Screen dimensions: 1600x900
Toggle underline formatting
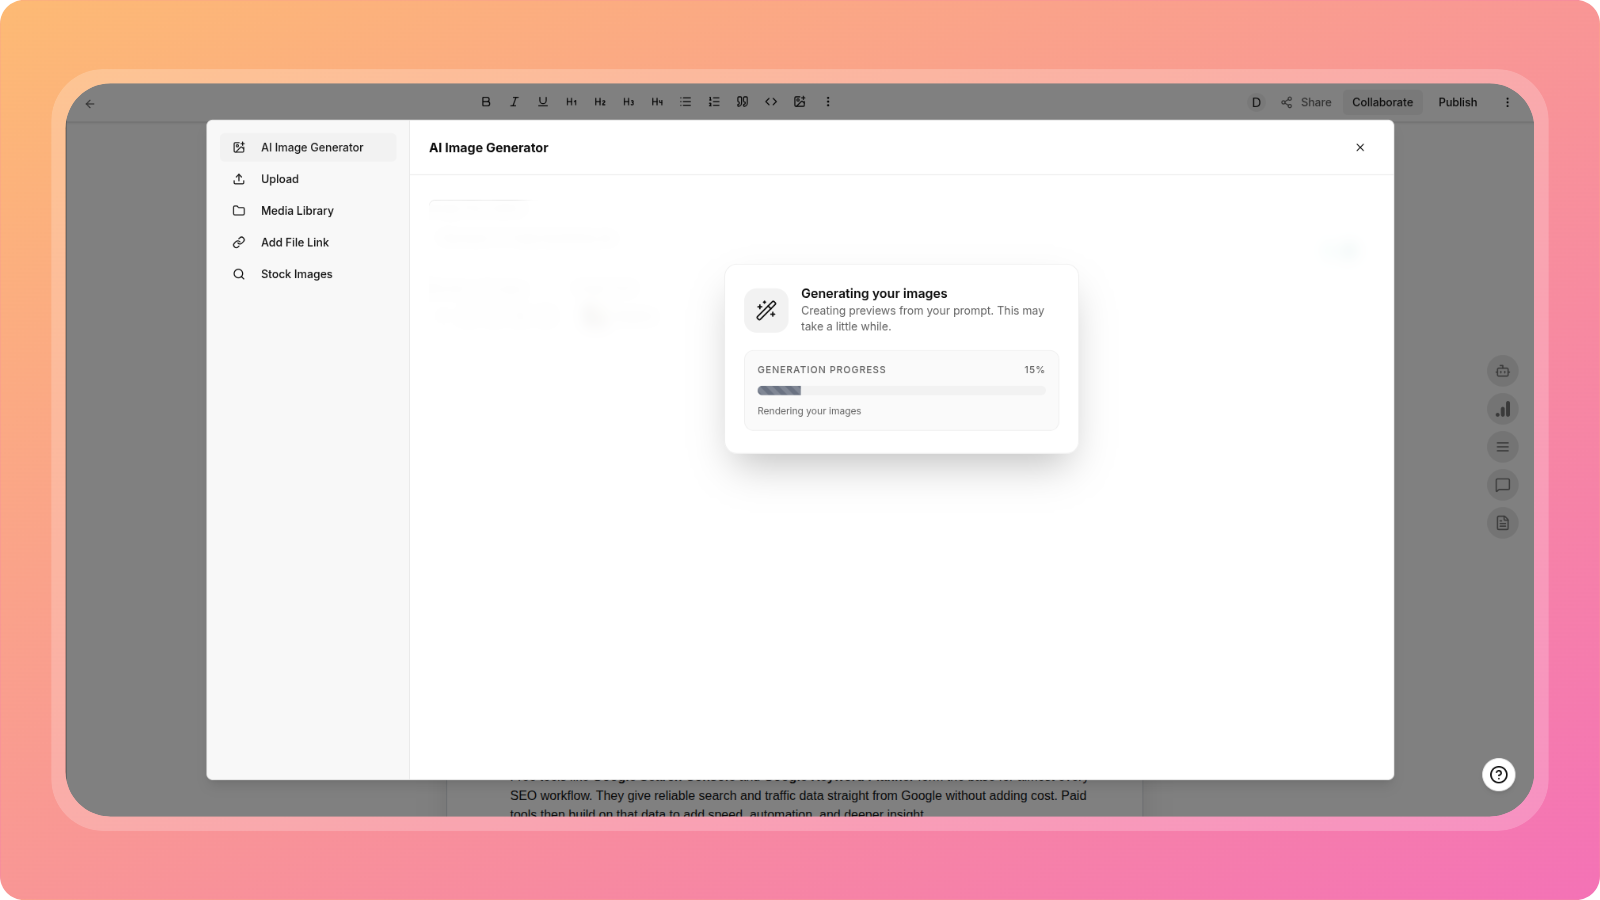[x=542, y=102]
